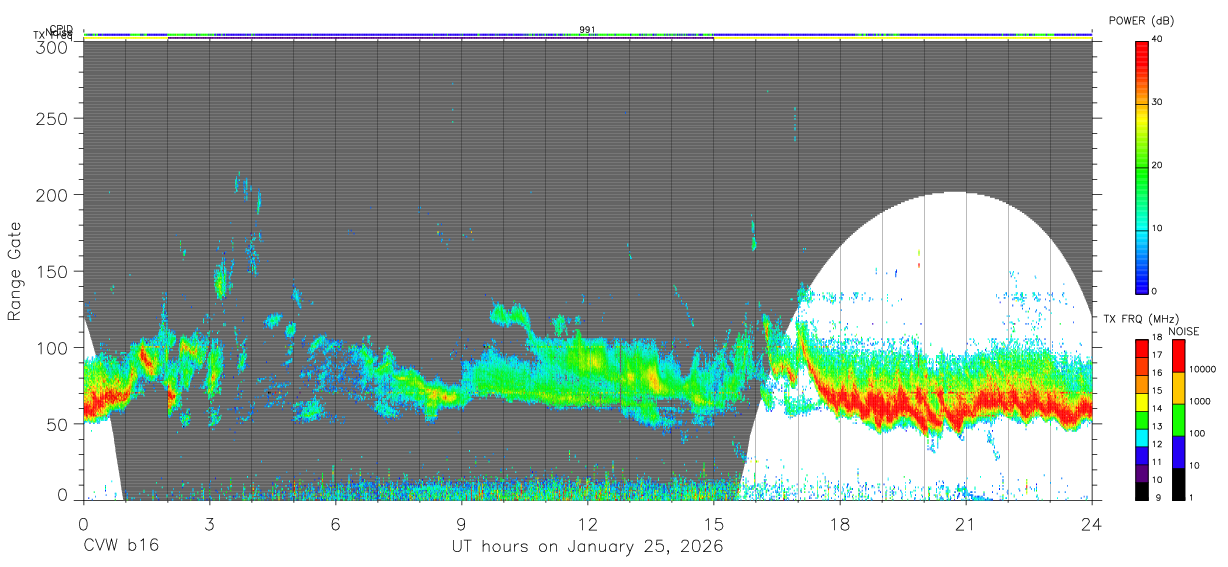Click the blue 10-100 noise swatch
The height and width of the screenshot is (567, 1228).
tap(1179, 450)
